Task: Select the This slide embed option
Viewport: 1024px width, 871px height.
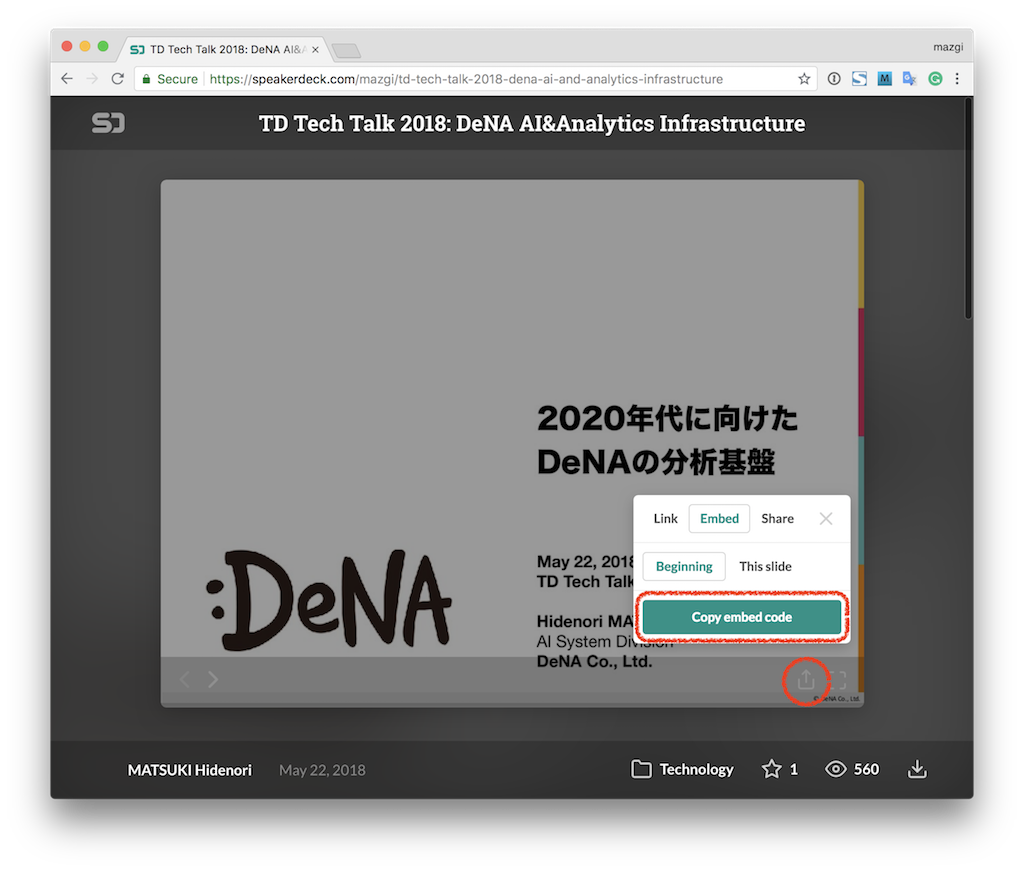Action: (765, 566)
